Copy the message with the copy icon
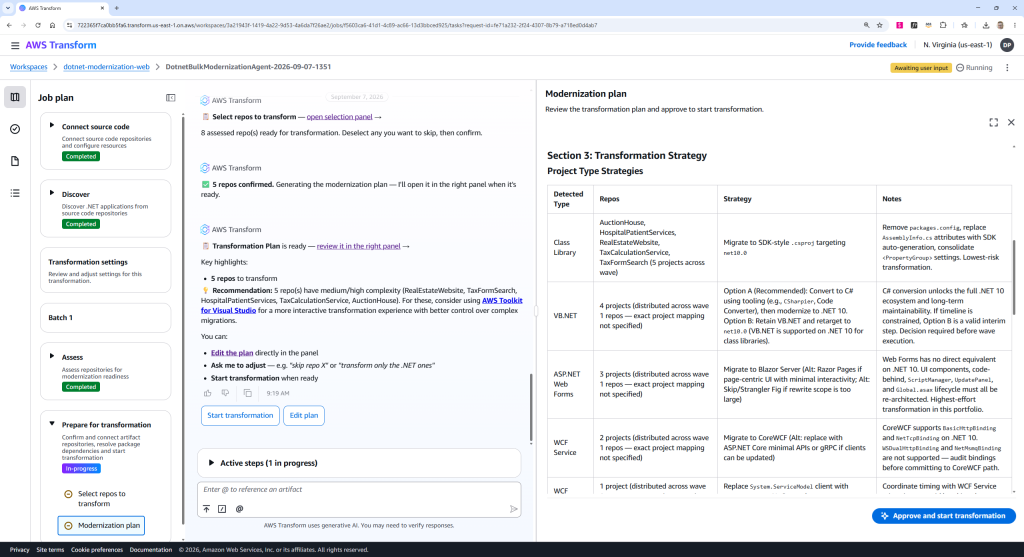The height and width of the screenshot is (557, 1024). pyautogui.click(x=248, y=393)
